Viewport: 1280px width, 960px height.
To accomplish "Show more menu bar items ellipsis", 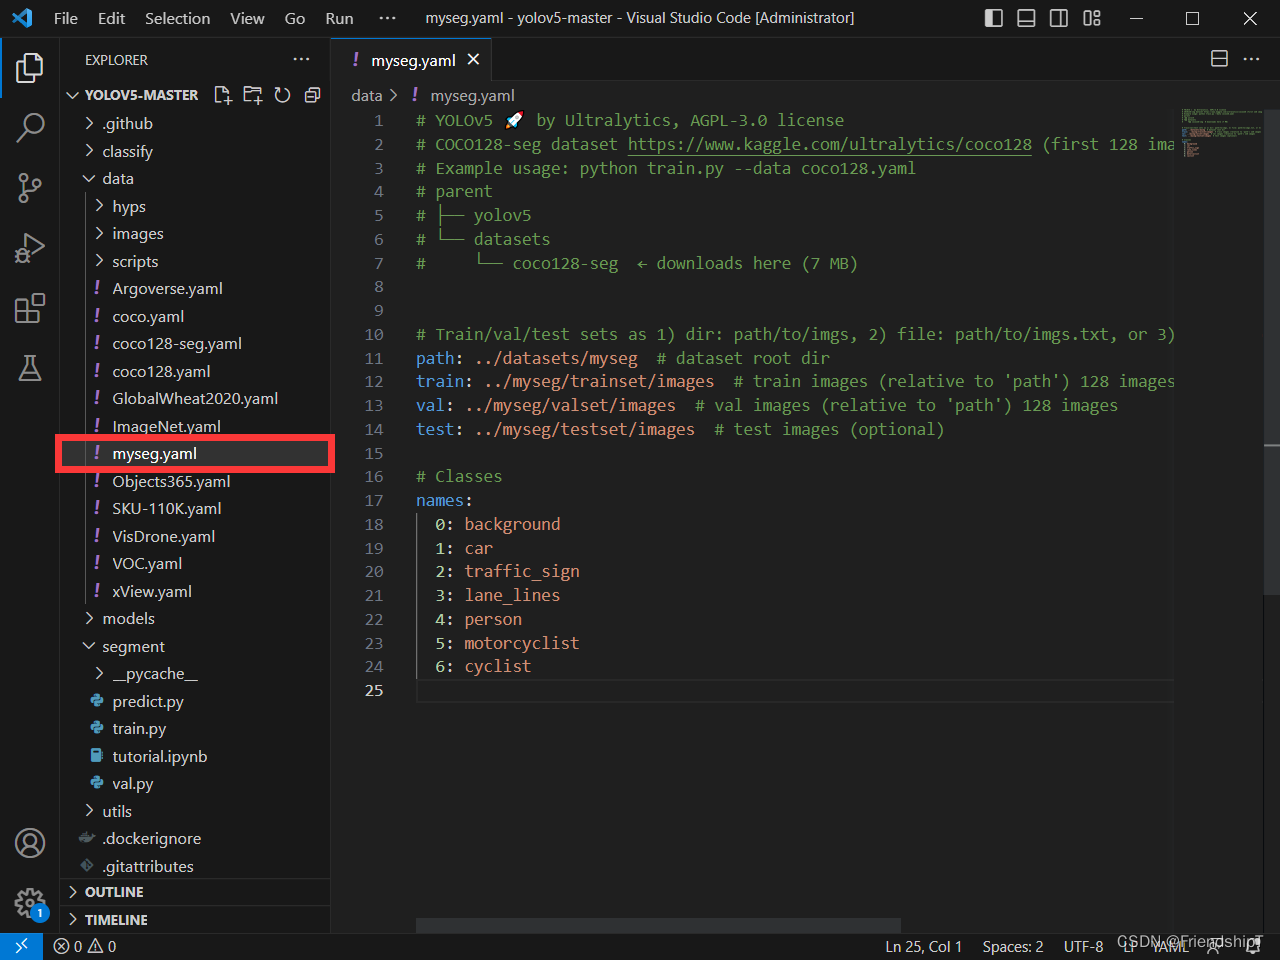I will (388, 18).
